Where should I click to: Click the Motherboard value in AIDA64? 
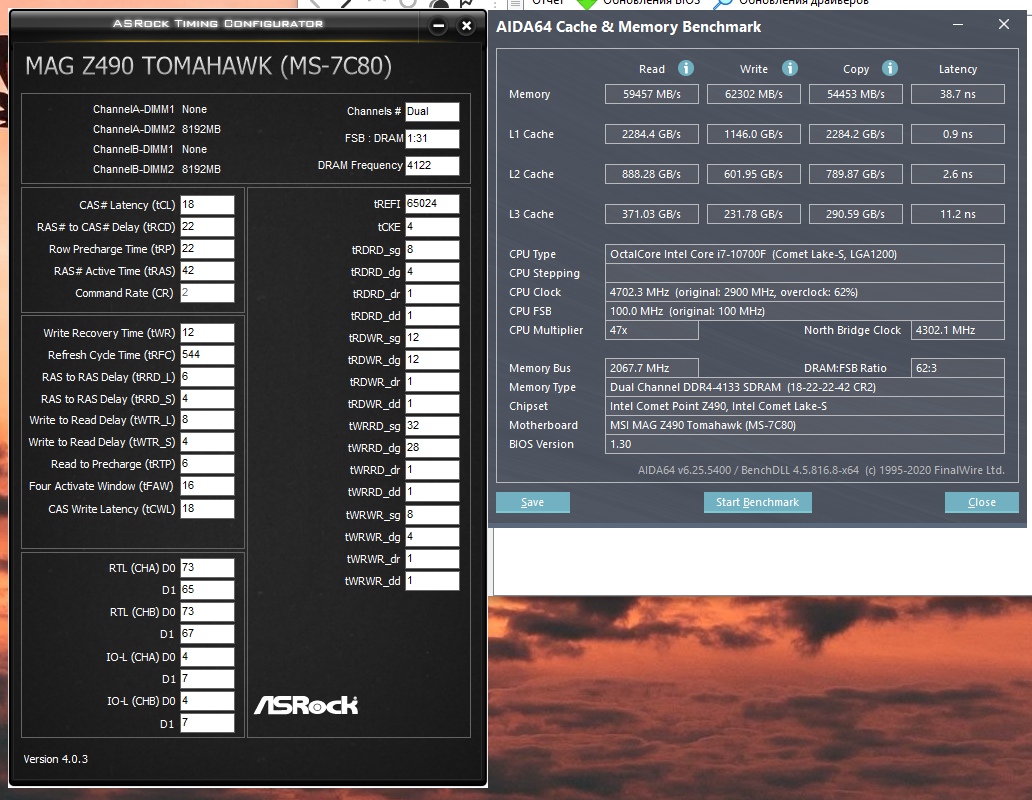coord(804,425)
